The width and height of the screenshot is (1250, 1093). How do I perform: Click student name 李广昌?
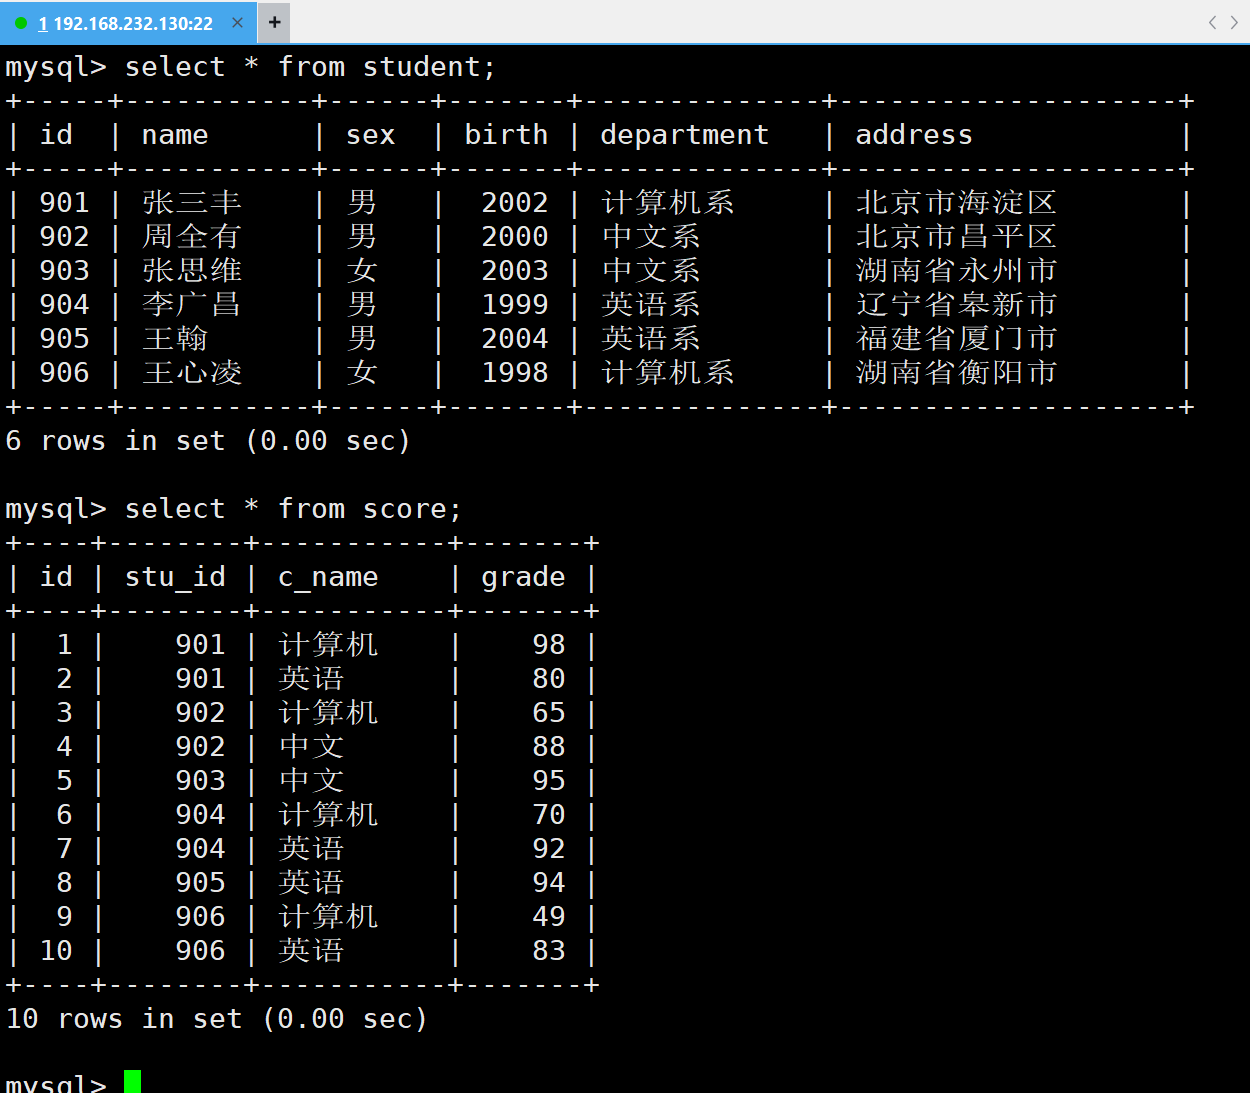pos(192,304)
